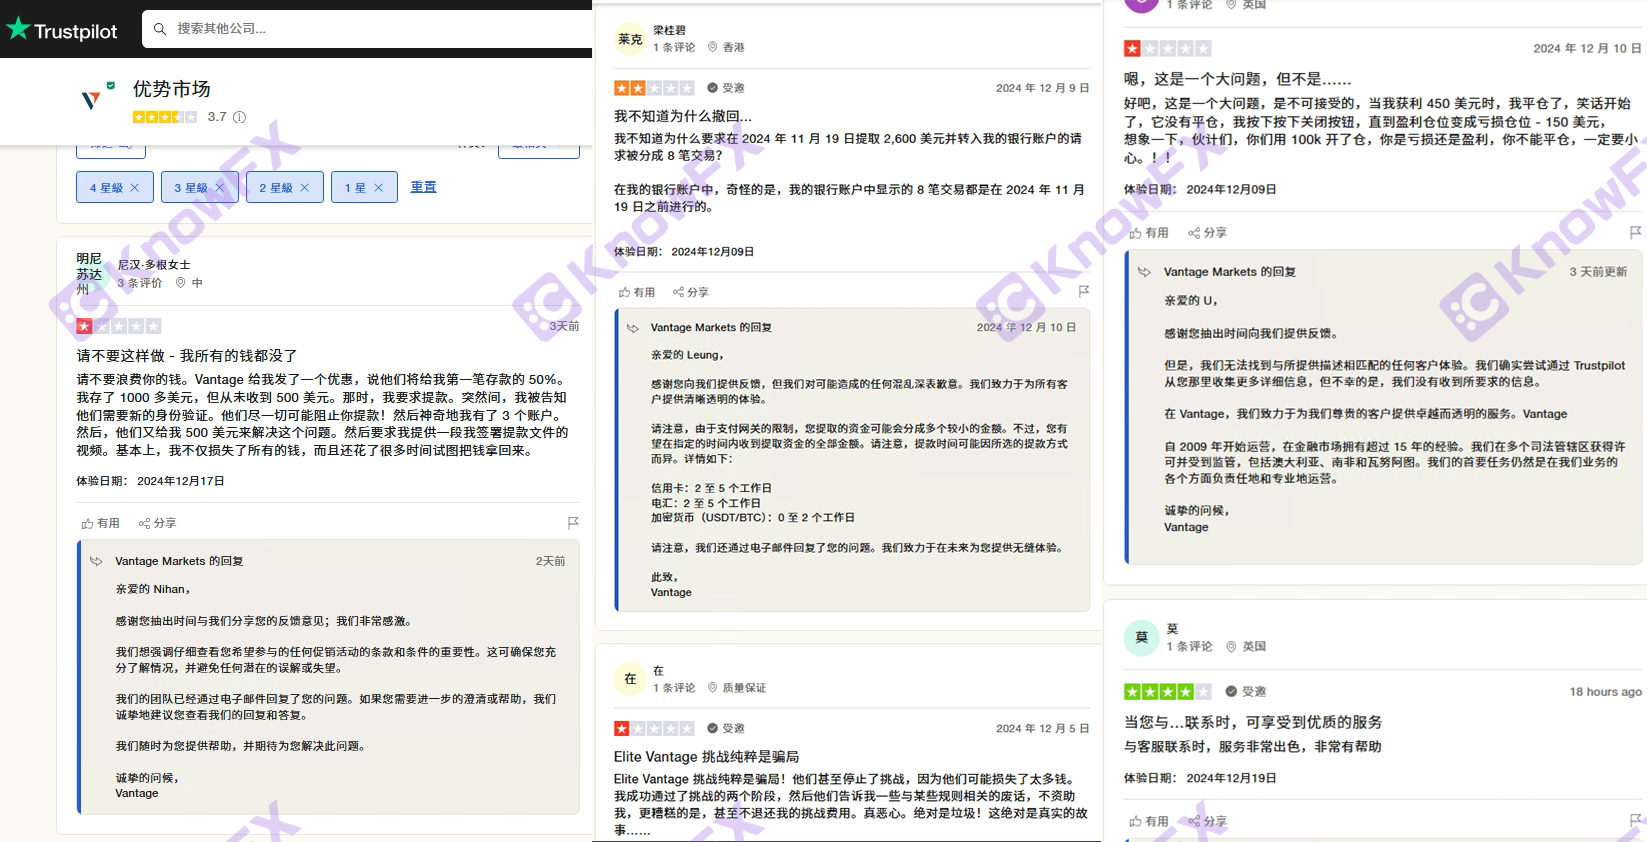Click the reply arrow icon in the 亲爱的 Leung reply
The width and height of the screenshot is (1647, 842).
click(632, 328)
